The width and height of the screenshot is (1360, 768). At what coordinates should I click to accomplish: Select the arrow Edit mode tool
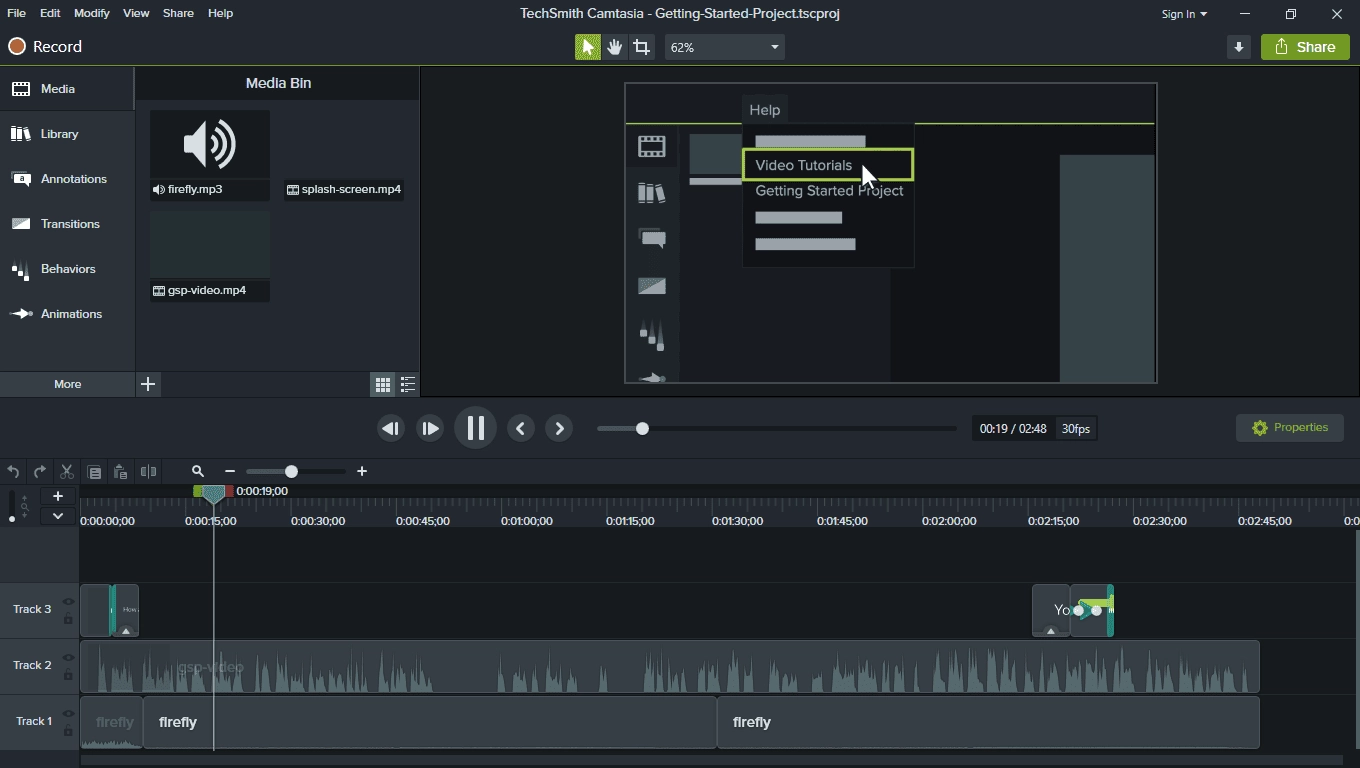click(x=587, y=47)
